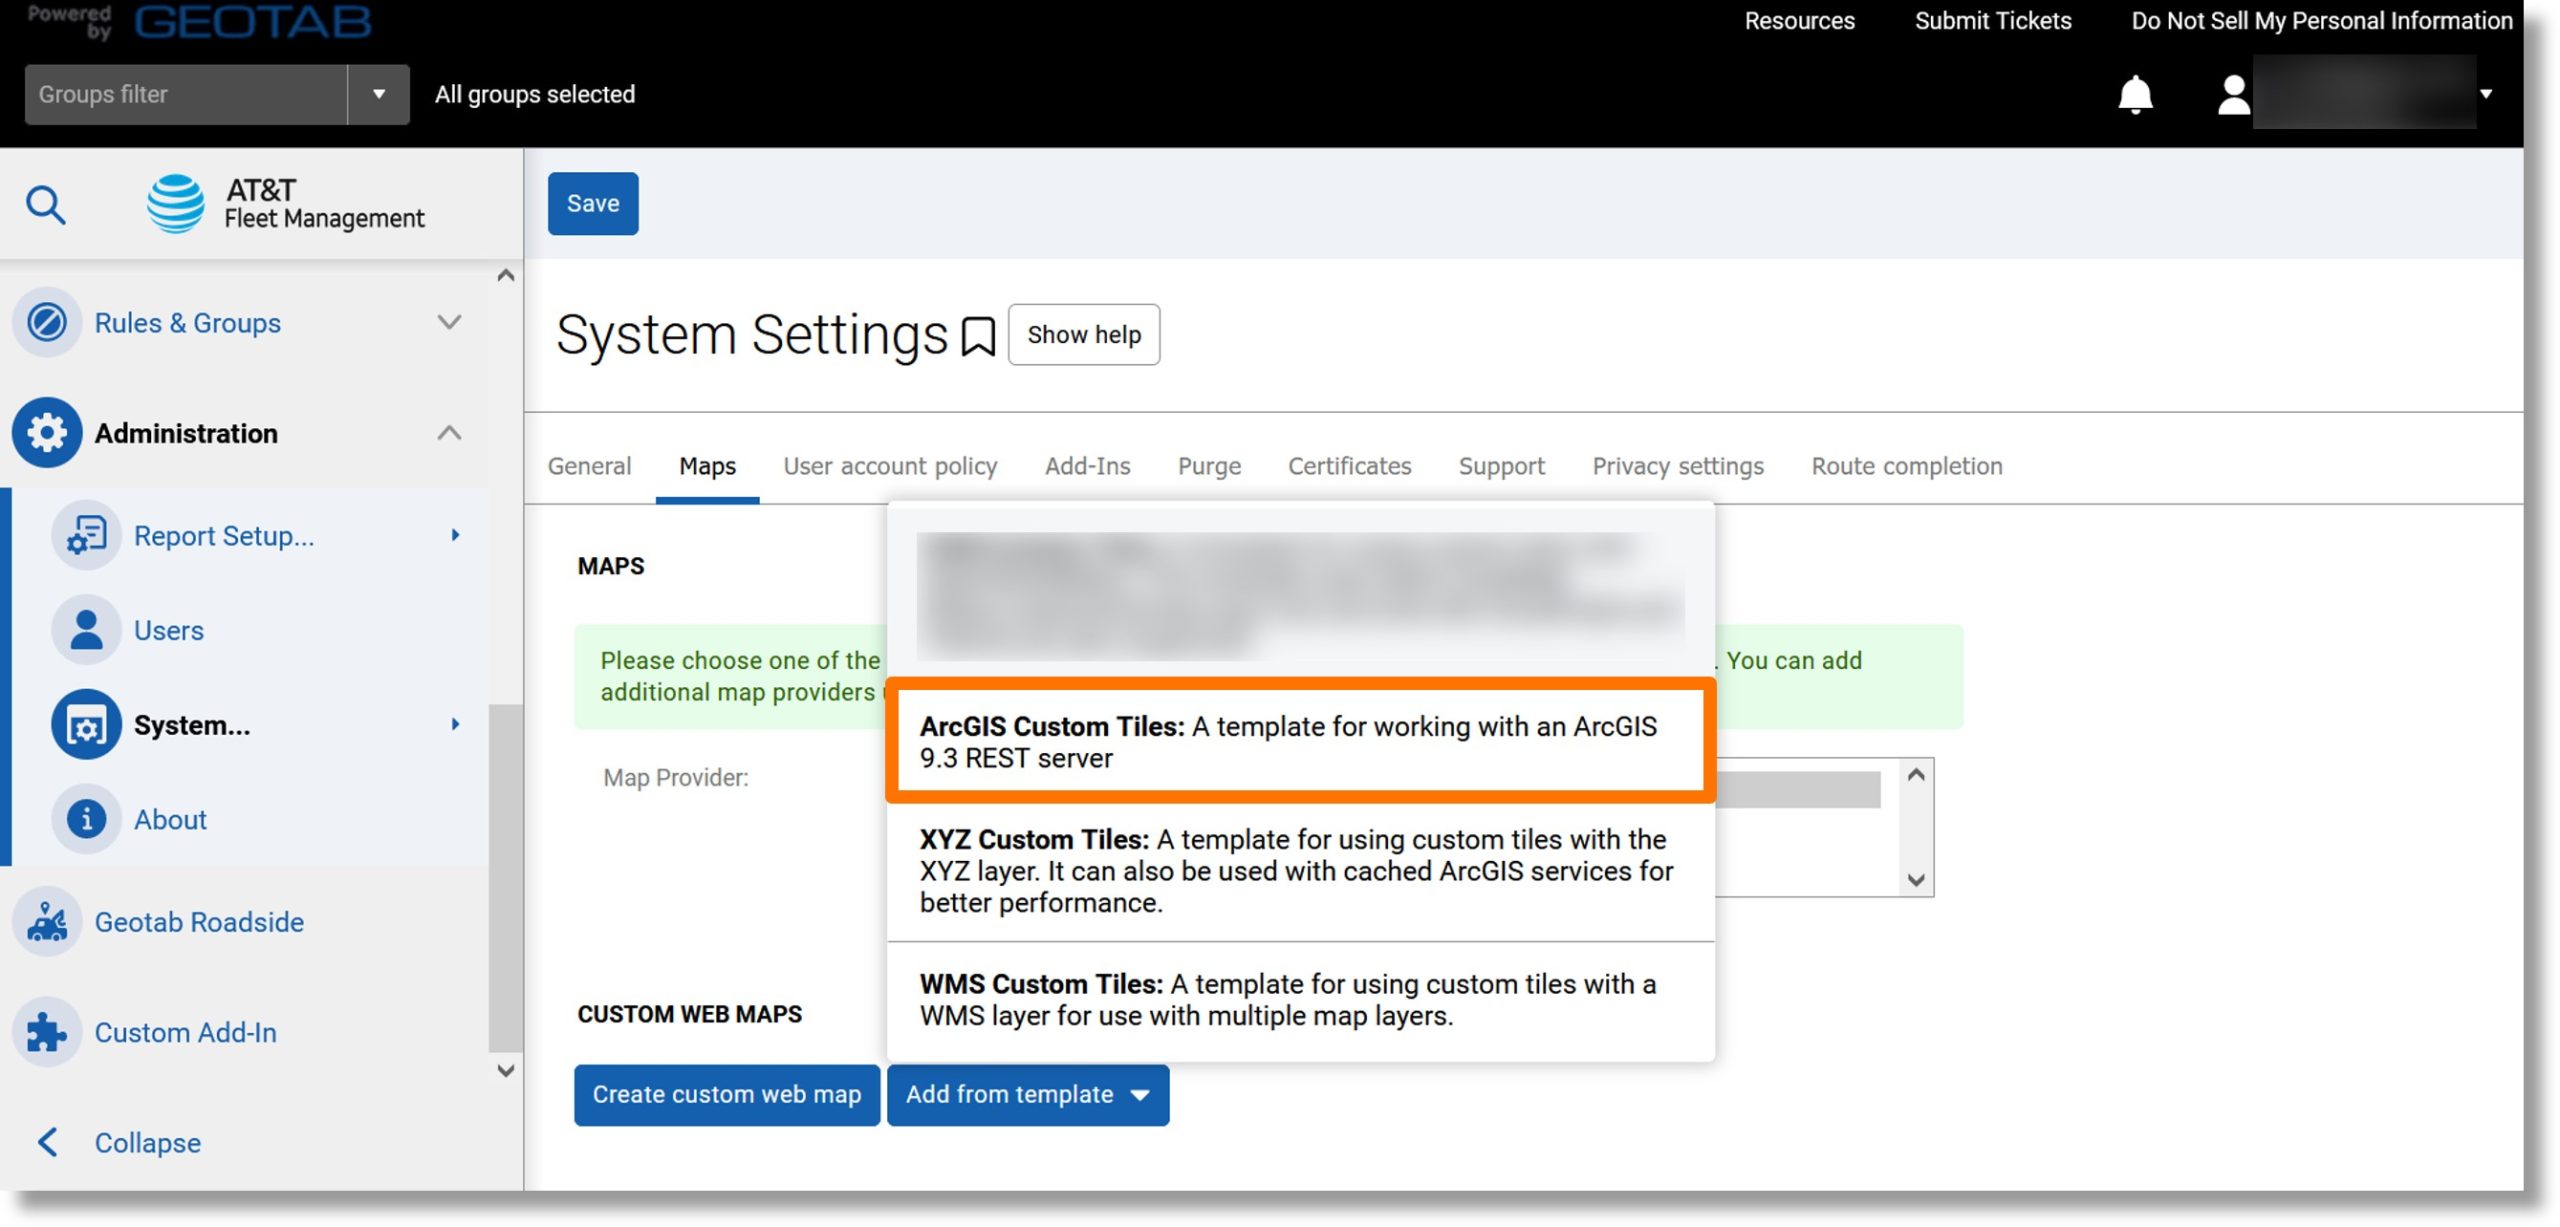The image size is (2560, 1227).
Task: Expand the Rules & Groups section
Action: tap(450, 322)
